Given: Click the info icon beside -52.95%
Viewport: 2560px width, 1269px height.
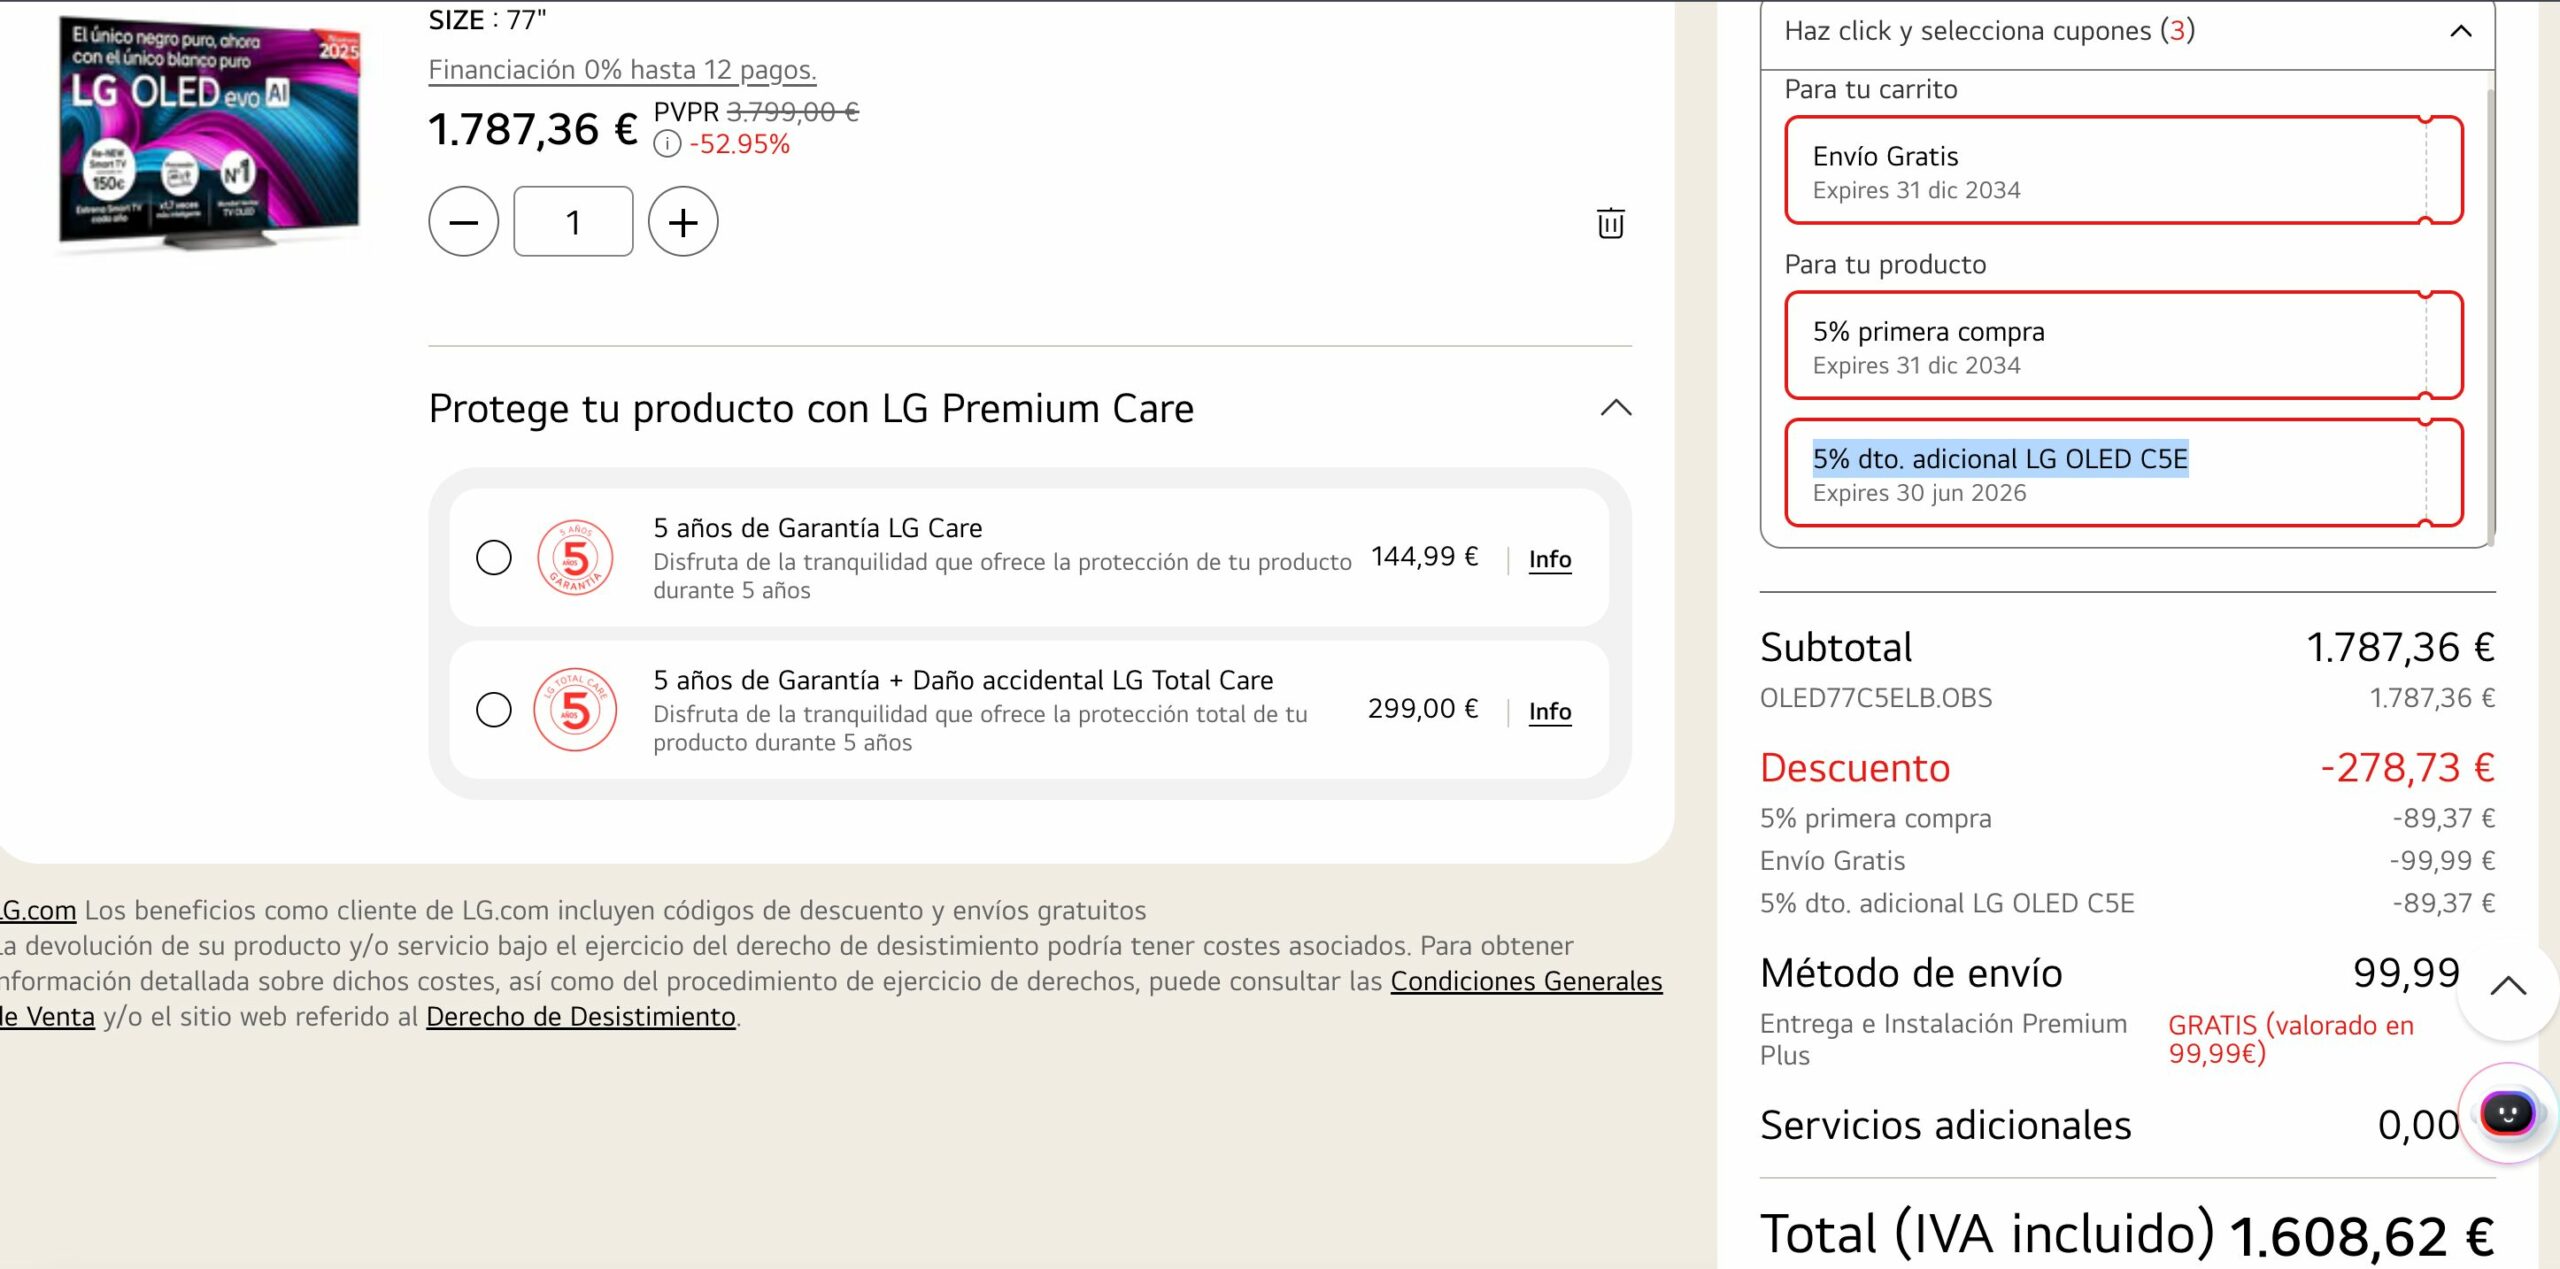Looking at the screenshot, I should [x=667, y=145].
